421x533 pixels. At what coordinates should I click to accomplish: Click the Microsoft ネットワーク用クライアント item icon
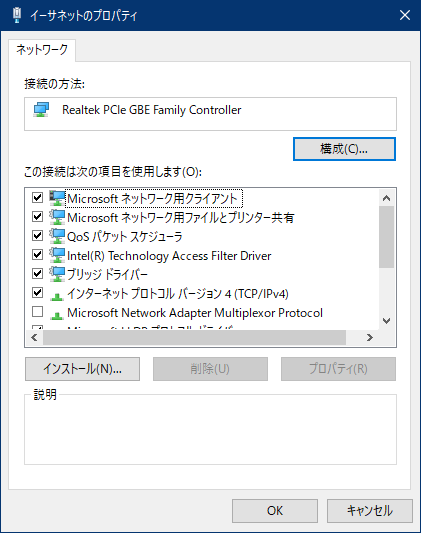point(57,198)
